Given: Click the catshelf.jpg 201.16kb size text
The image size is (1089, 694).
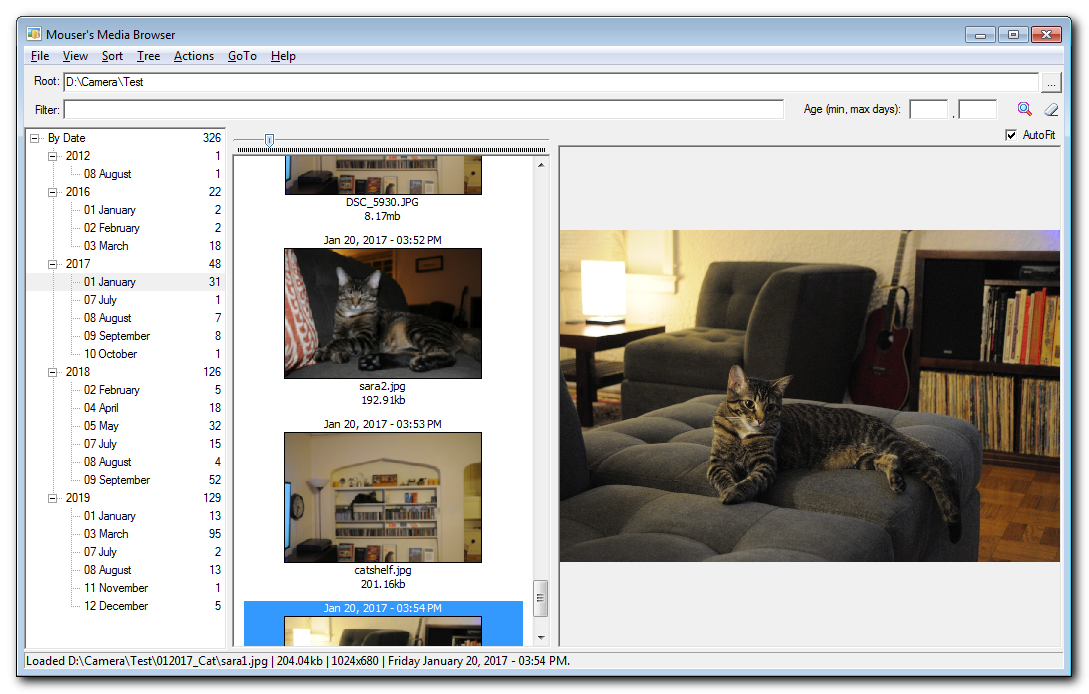Looking at the screenshot, I should (383, 584).
